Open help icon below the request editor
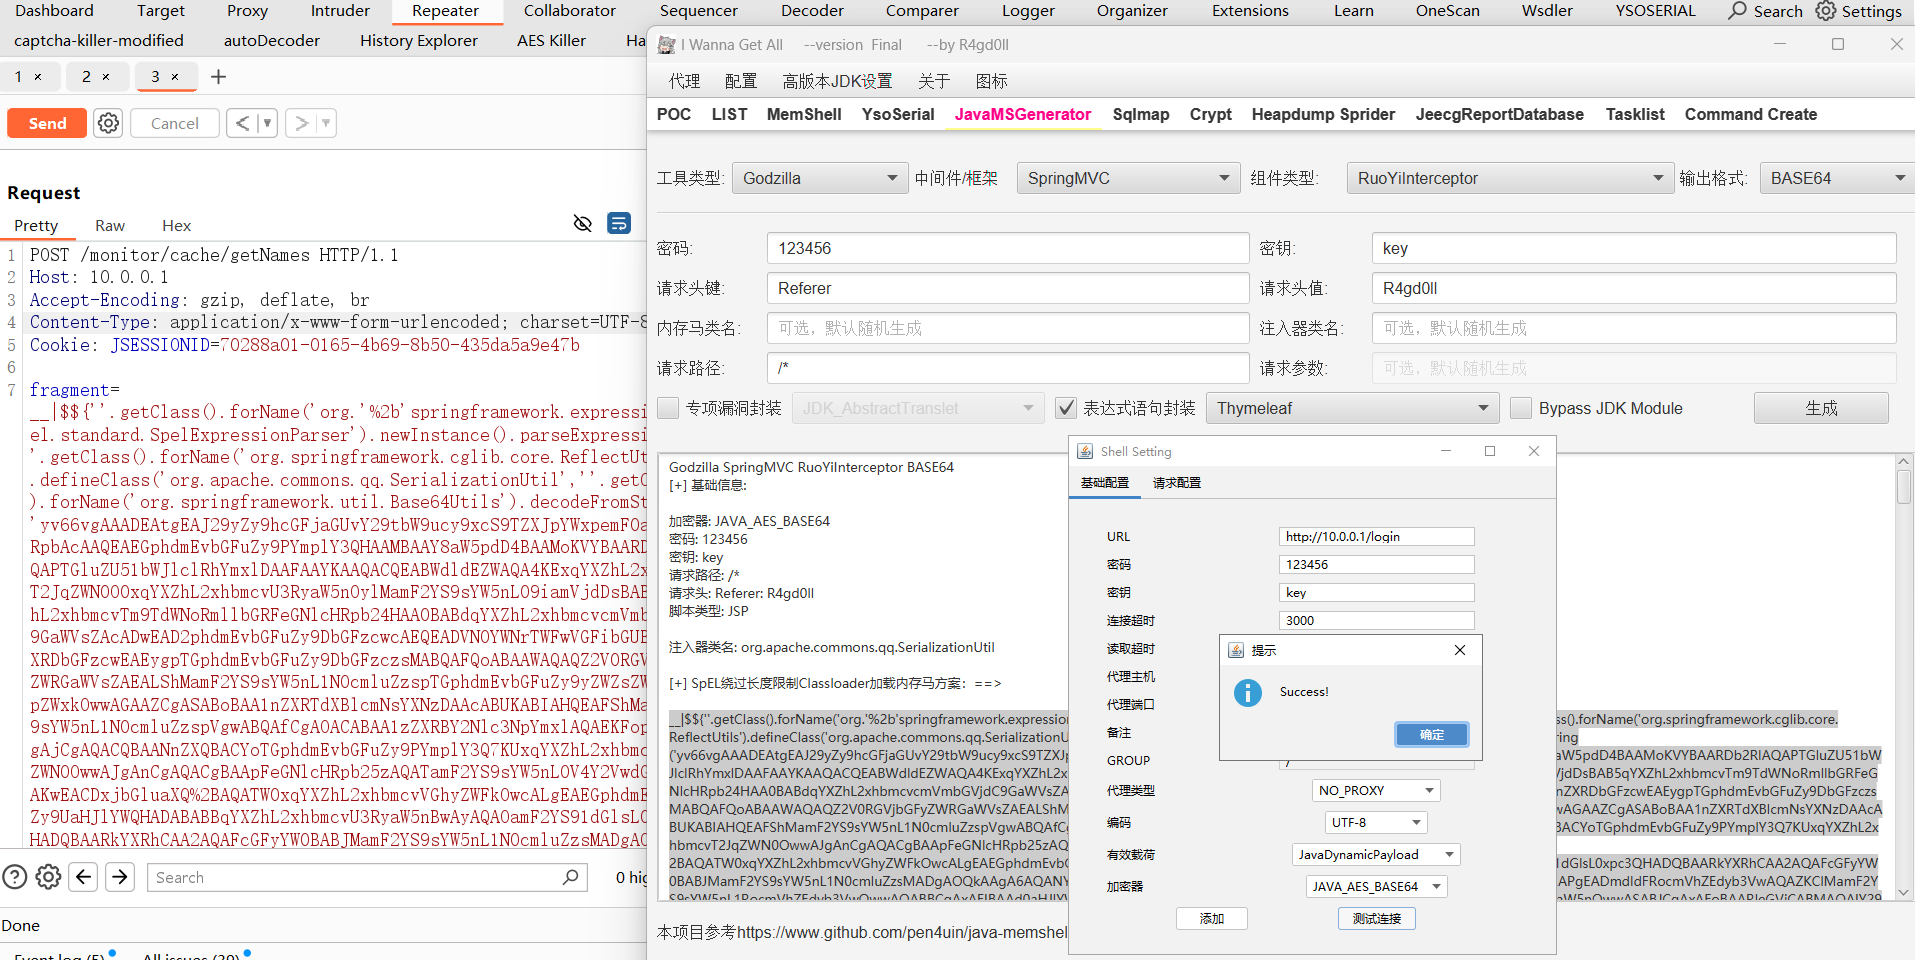 tap(15, 877)
